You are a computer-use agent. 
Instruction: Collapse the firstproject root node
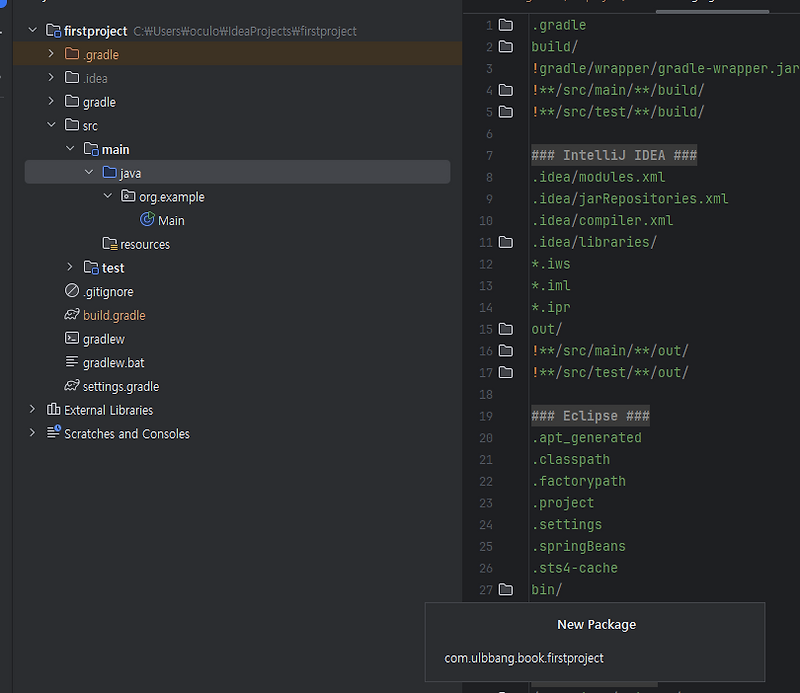tap(33, 31)
